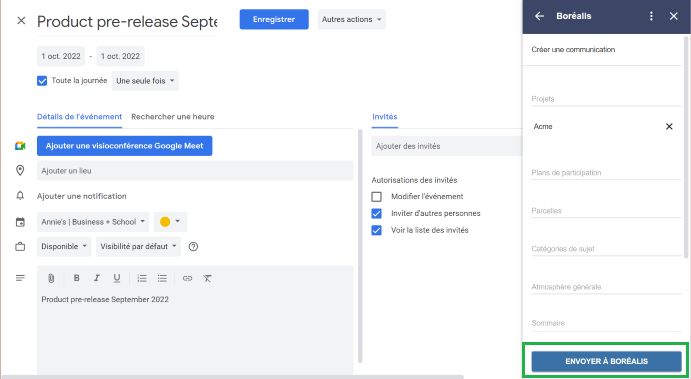Insert a bulleted list

(x=162, y=278)
